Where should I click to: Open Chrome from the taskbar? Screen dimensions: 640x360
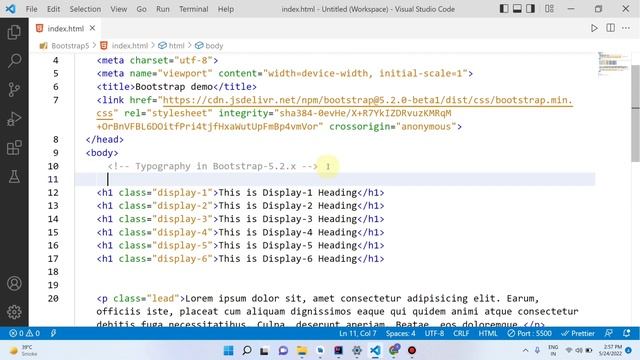point(393,351)
